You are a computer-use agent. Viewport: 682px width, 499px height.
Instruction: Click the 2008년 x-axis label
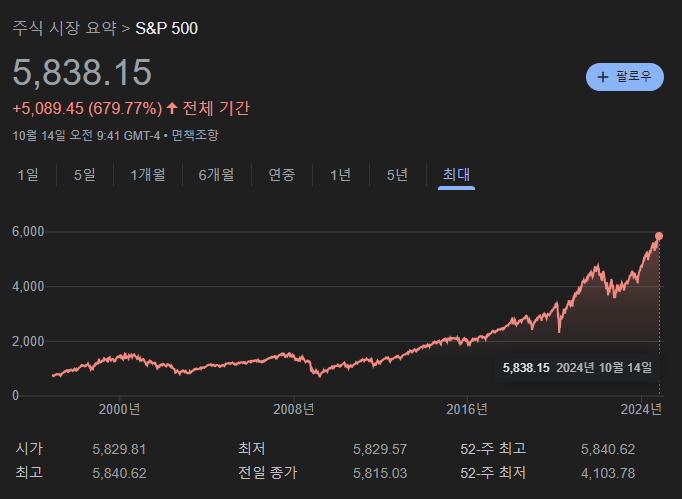[x=294, y=409]
